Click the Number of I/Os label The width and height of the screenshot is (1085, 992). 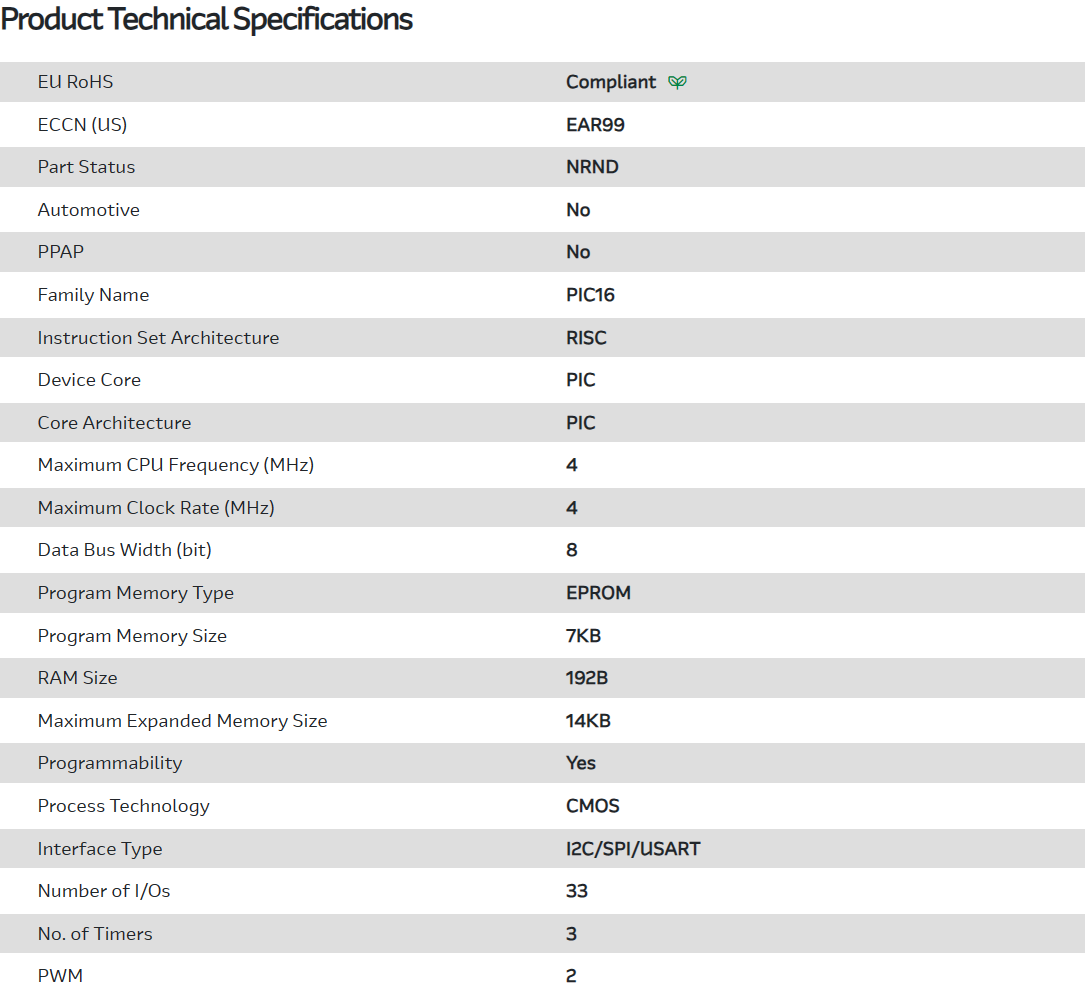(x=104, y=891)
